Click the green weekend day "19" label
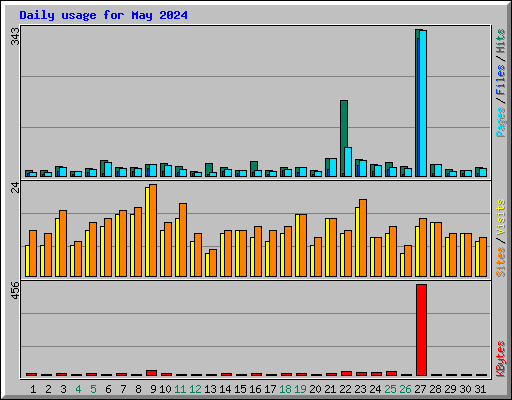 (x=300, y=389)
